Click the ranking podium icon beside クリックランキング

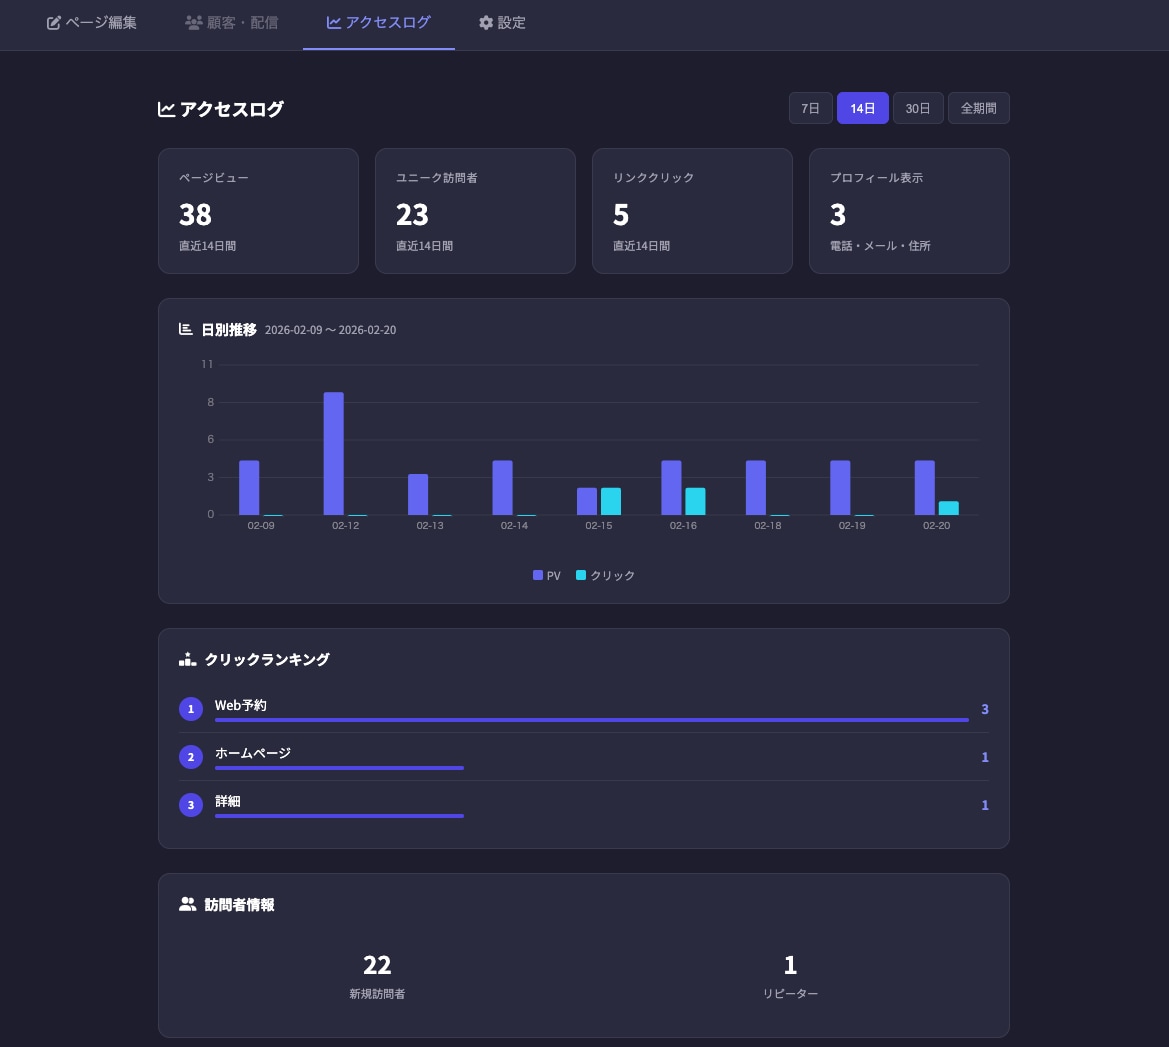(188, 659)
